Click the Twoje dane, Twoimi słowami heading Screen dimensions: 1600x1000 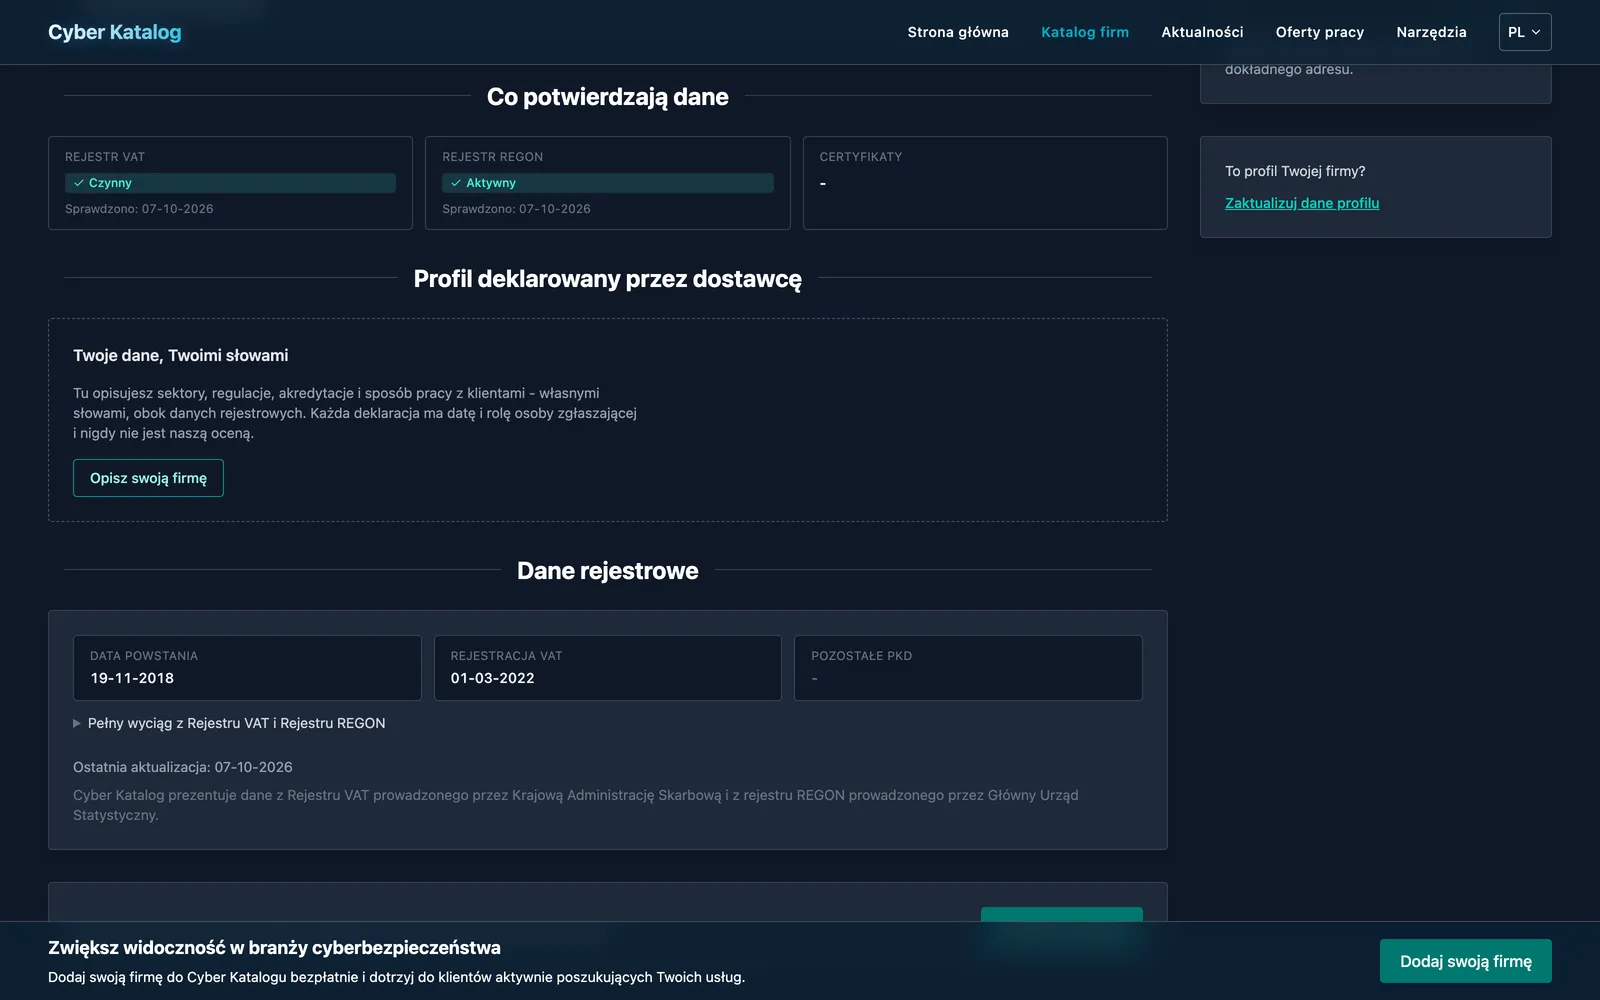click(181, 355)
